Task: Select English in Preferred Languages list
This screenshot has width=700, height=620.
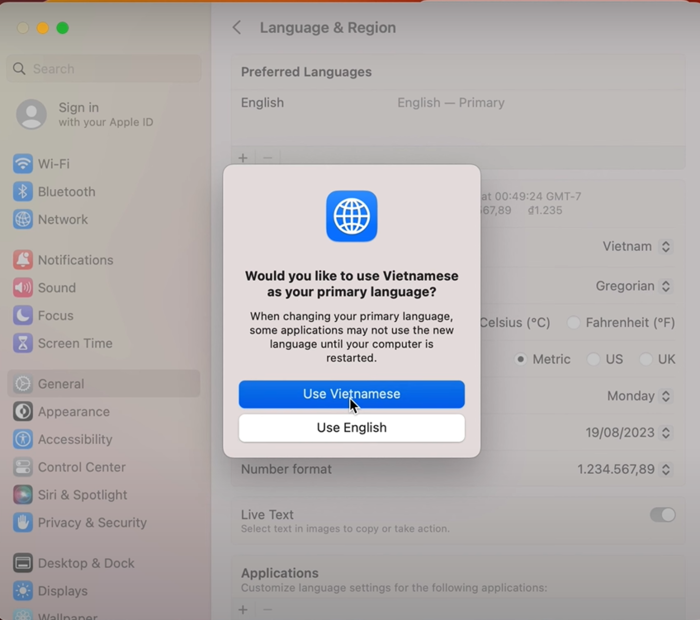Action: [x=458, y=103]
